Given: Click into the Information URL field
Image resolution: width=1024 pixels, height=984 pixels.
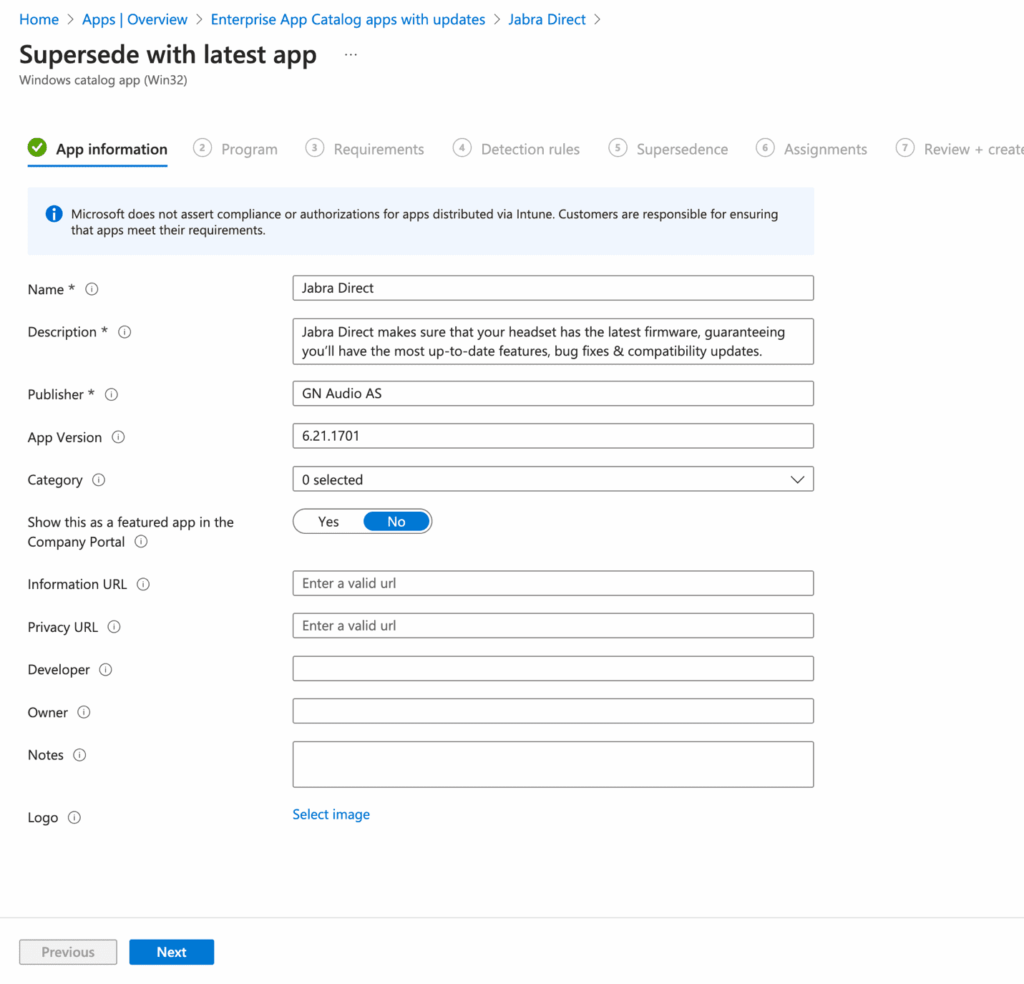Looking at the screenshot, I should (x=552, y=583).
